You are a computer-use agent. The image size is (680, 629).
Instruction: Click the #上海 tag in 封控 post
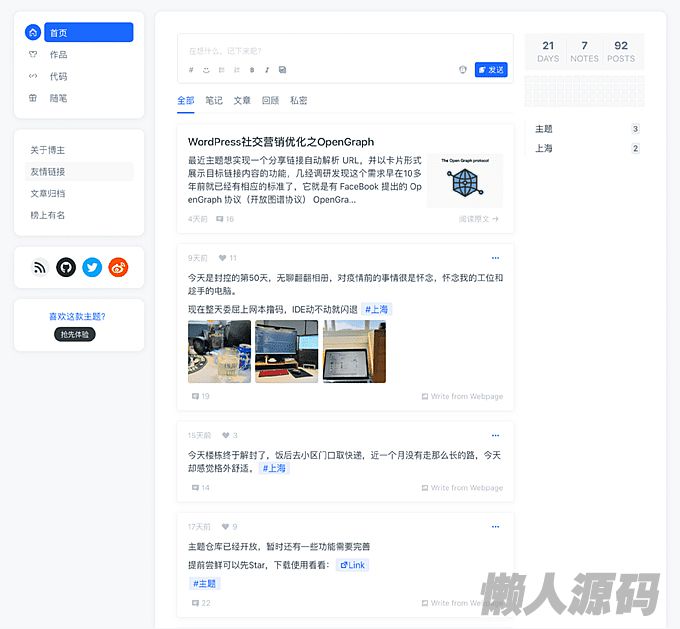376,309
